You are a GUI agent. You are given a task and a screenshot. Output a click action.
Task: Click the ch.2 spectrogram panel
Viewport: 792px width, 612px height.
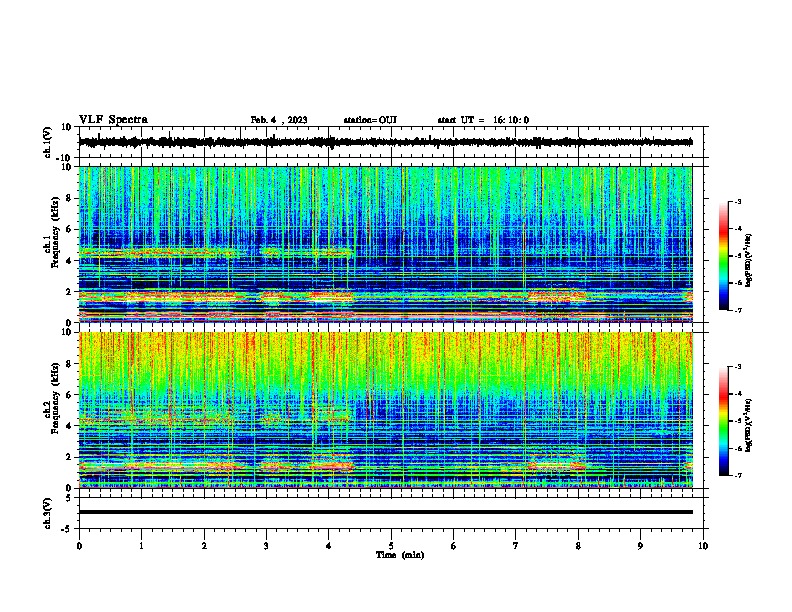[385, 410]
